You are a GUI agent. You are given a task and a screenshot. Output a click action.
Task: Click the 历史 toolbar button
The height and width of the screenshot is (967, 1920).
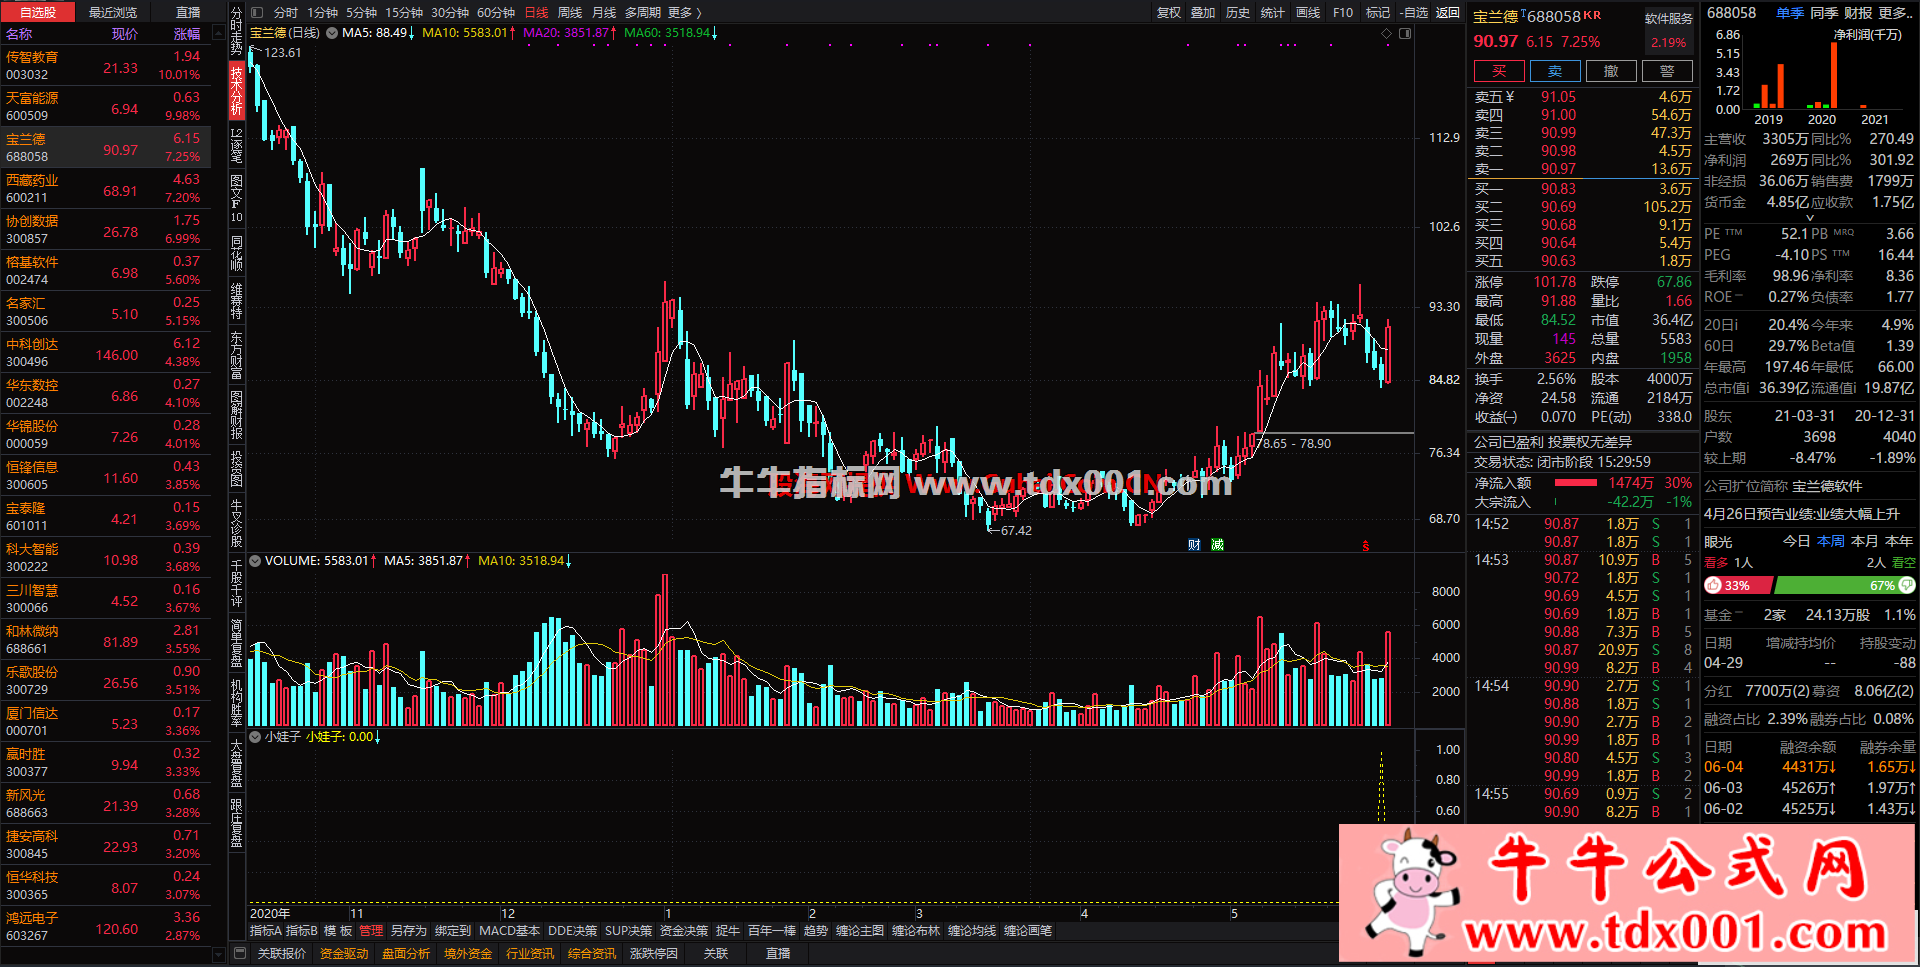pyautogui.click(x=1238, y=12)
